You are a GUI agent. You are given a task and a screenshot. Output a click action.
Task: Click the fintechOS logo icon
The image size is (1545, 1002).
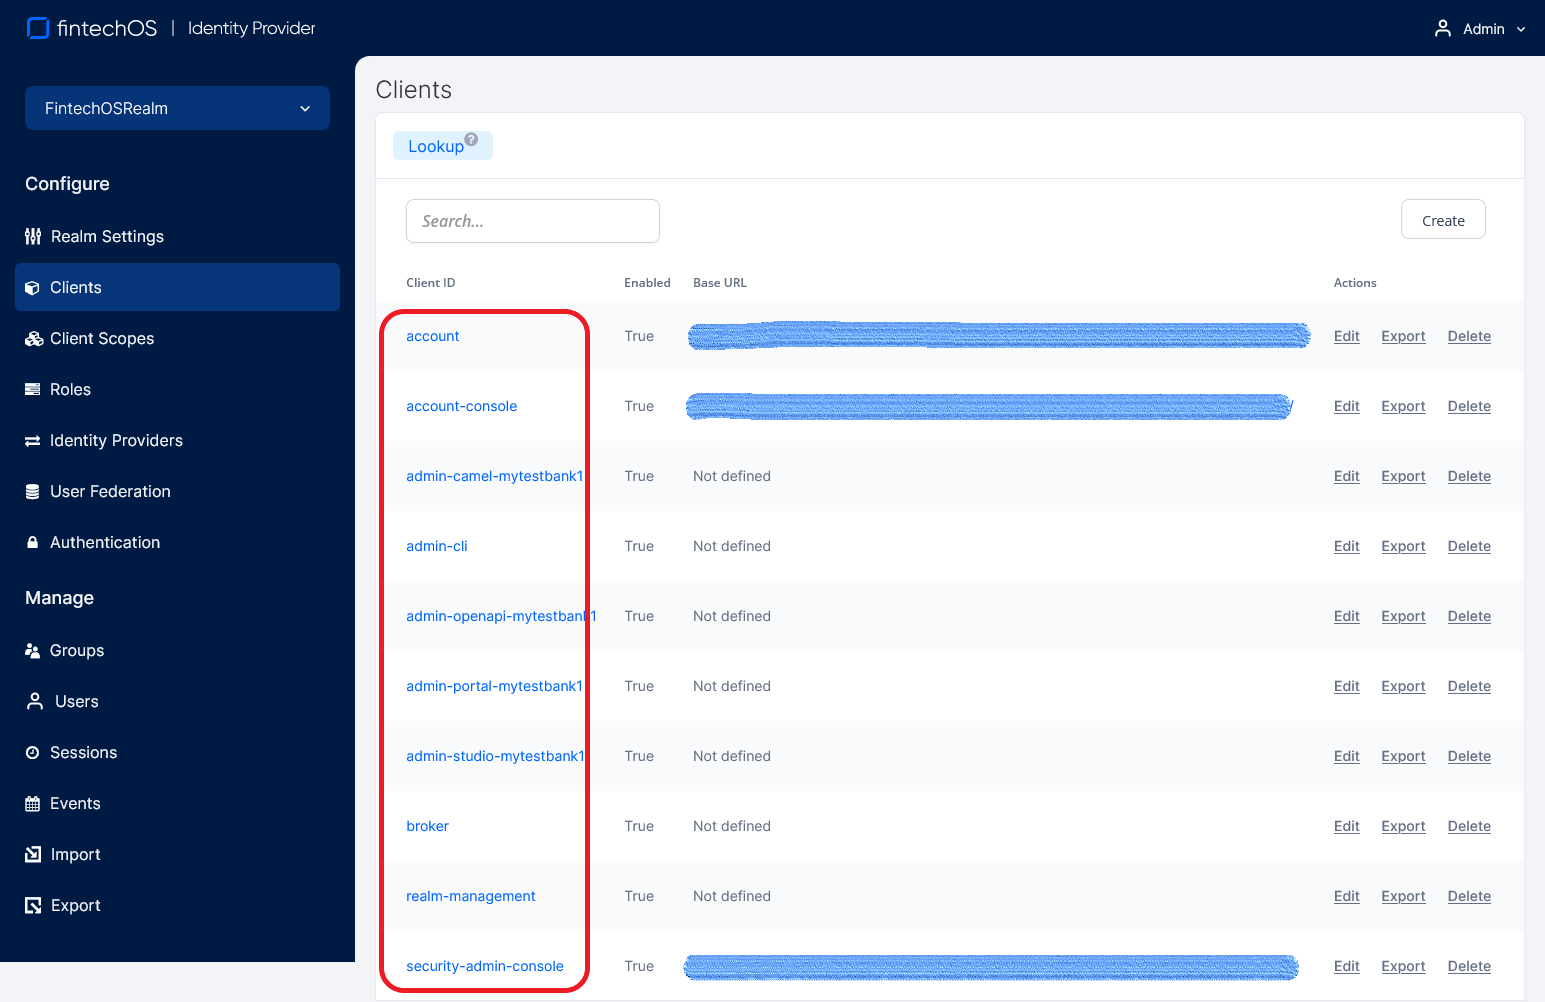tap(38, 28)
